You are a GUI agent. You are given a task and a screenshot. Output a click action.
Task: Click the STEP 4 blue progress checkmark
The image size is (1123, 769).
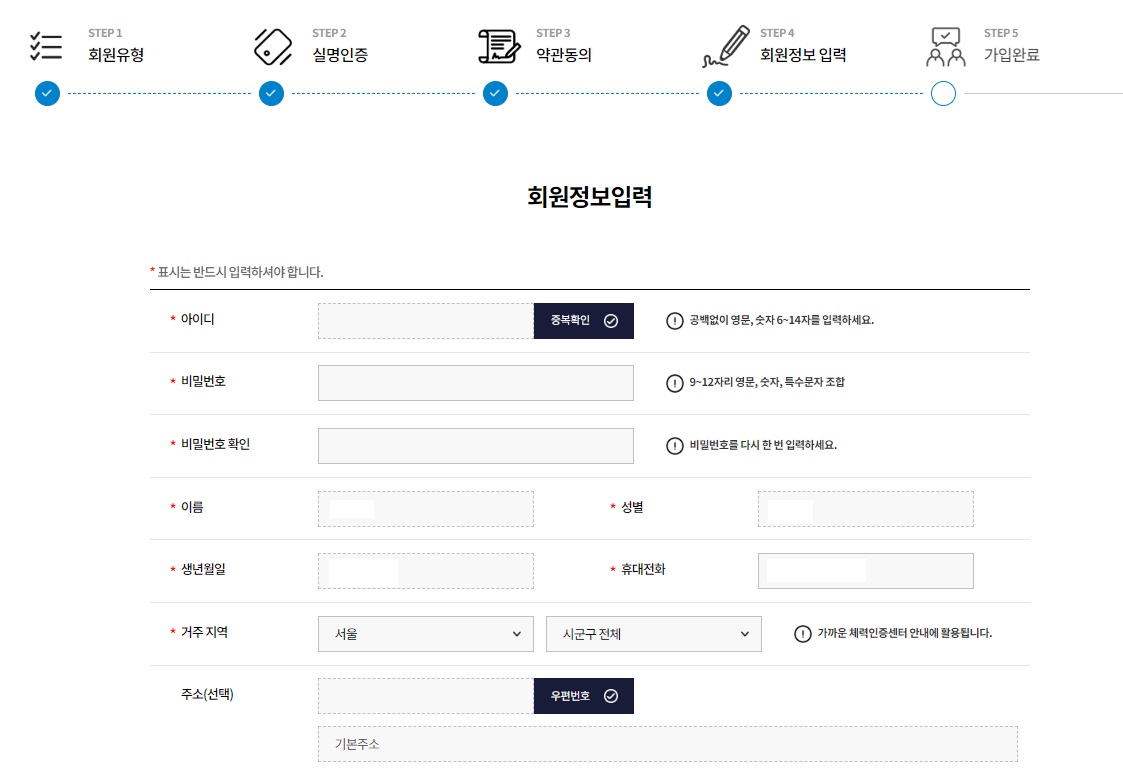[719, 93]
